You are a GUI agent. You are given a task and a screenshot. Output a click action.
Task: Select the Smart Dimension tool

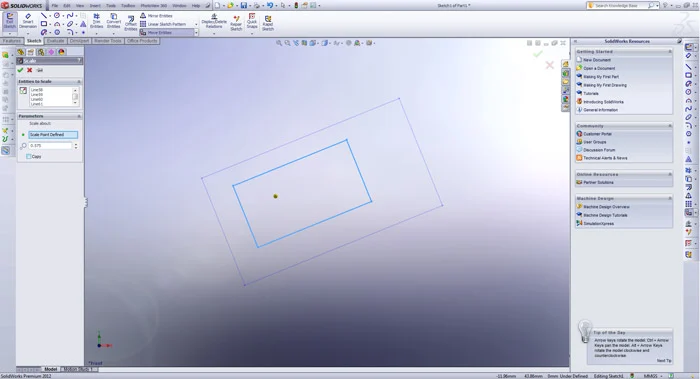[x=28, y=21]
